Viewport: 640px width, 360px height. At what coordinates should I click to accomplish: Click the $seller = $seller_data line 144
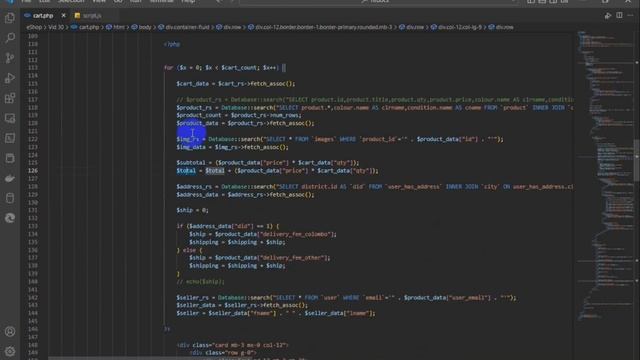(x=276, y=313)
